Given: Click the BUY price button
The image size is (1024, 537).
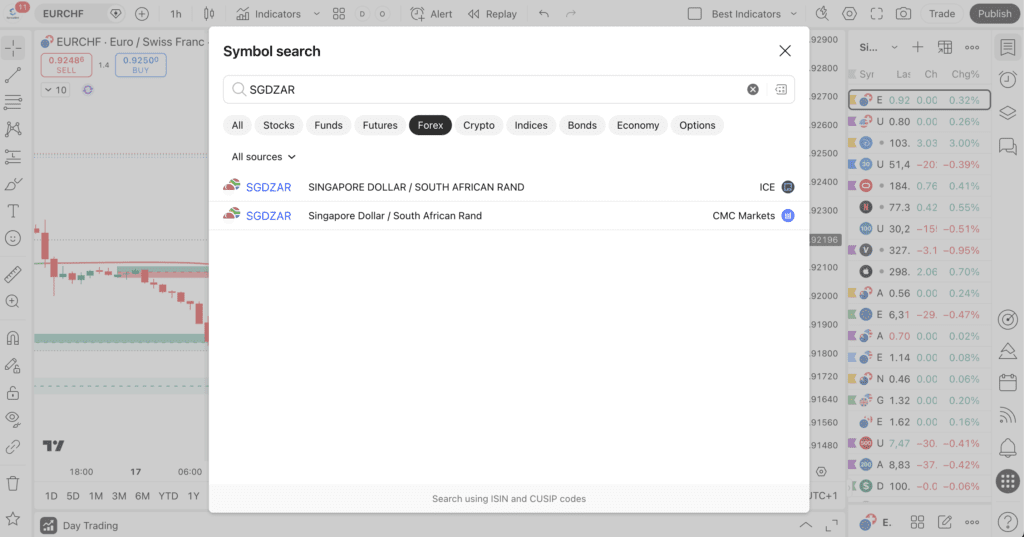Looking at the screenshot, I should tap(141, 65).
